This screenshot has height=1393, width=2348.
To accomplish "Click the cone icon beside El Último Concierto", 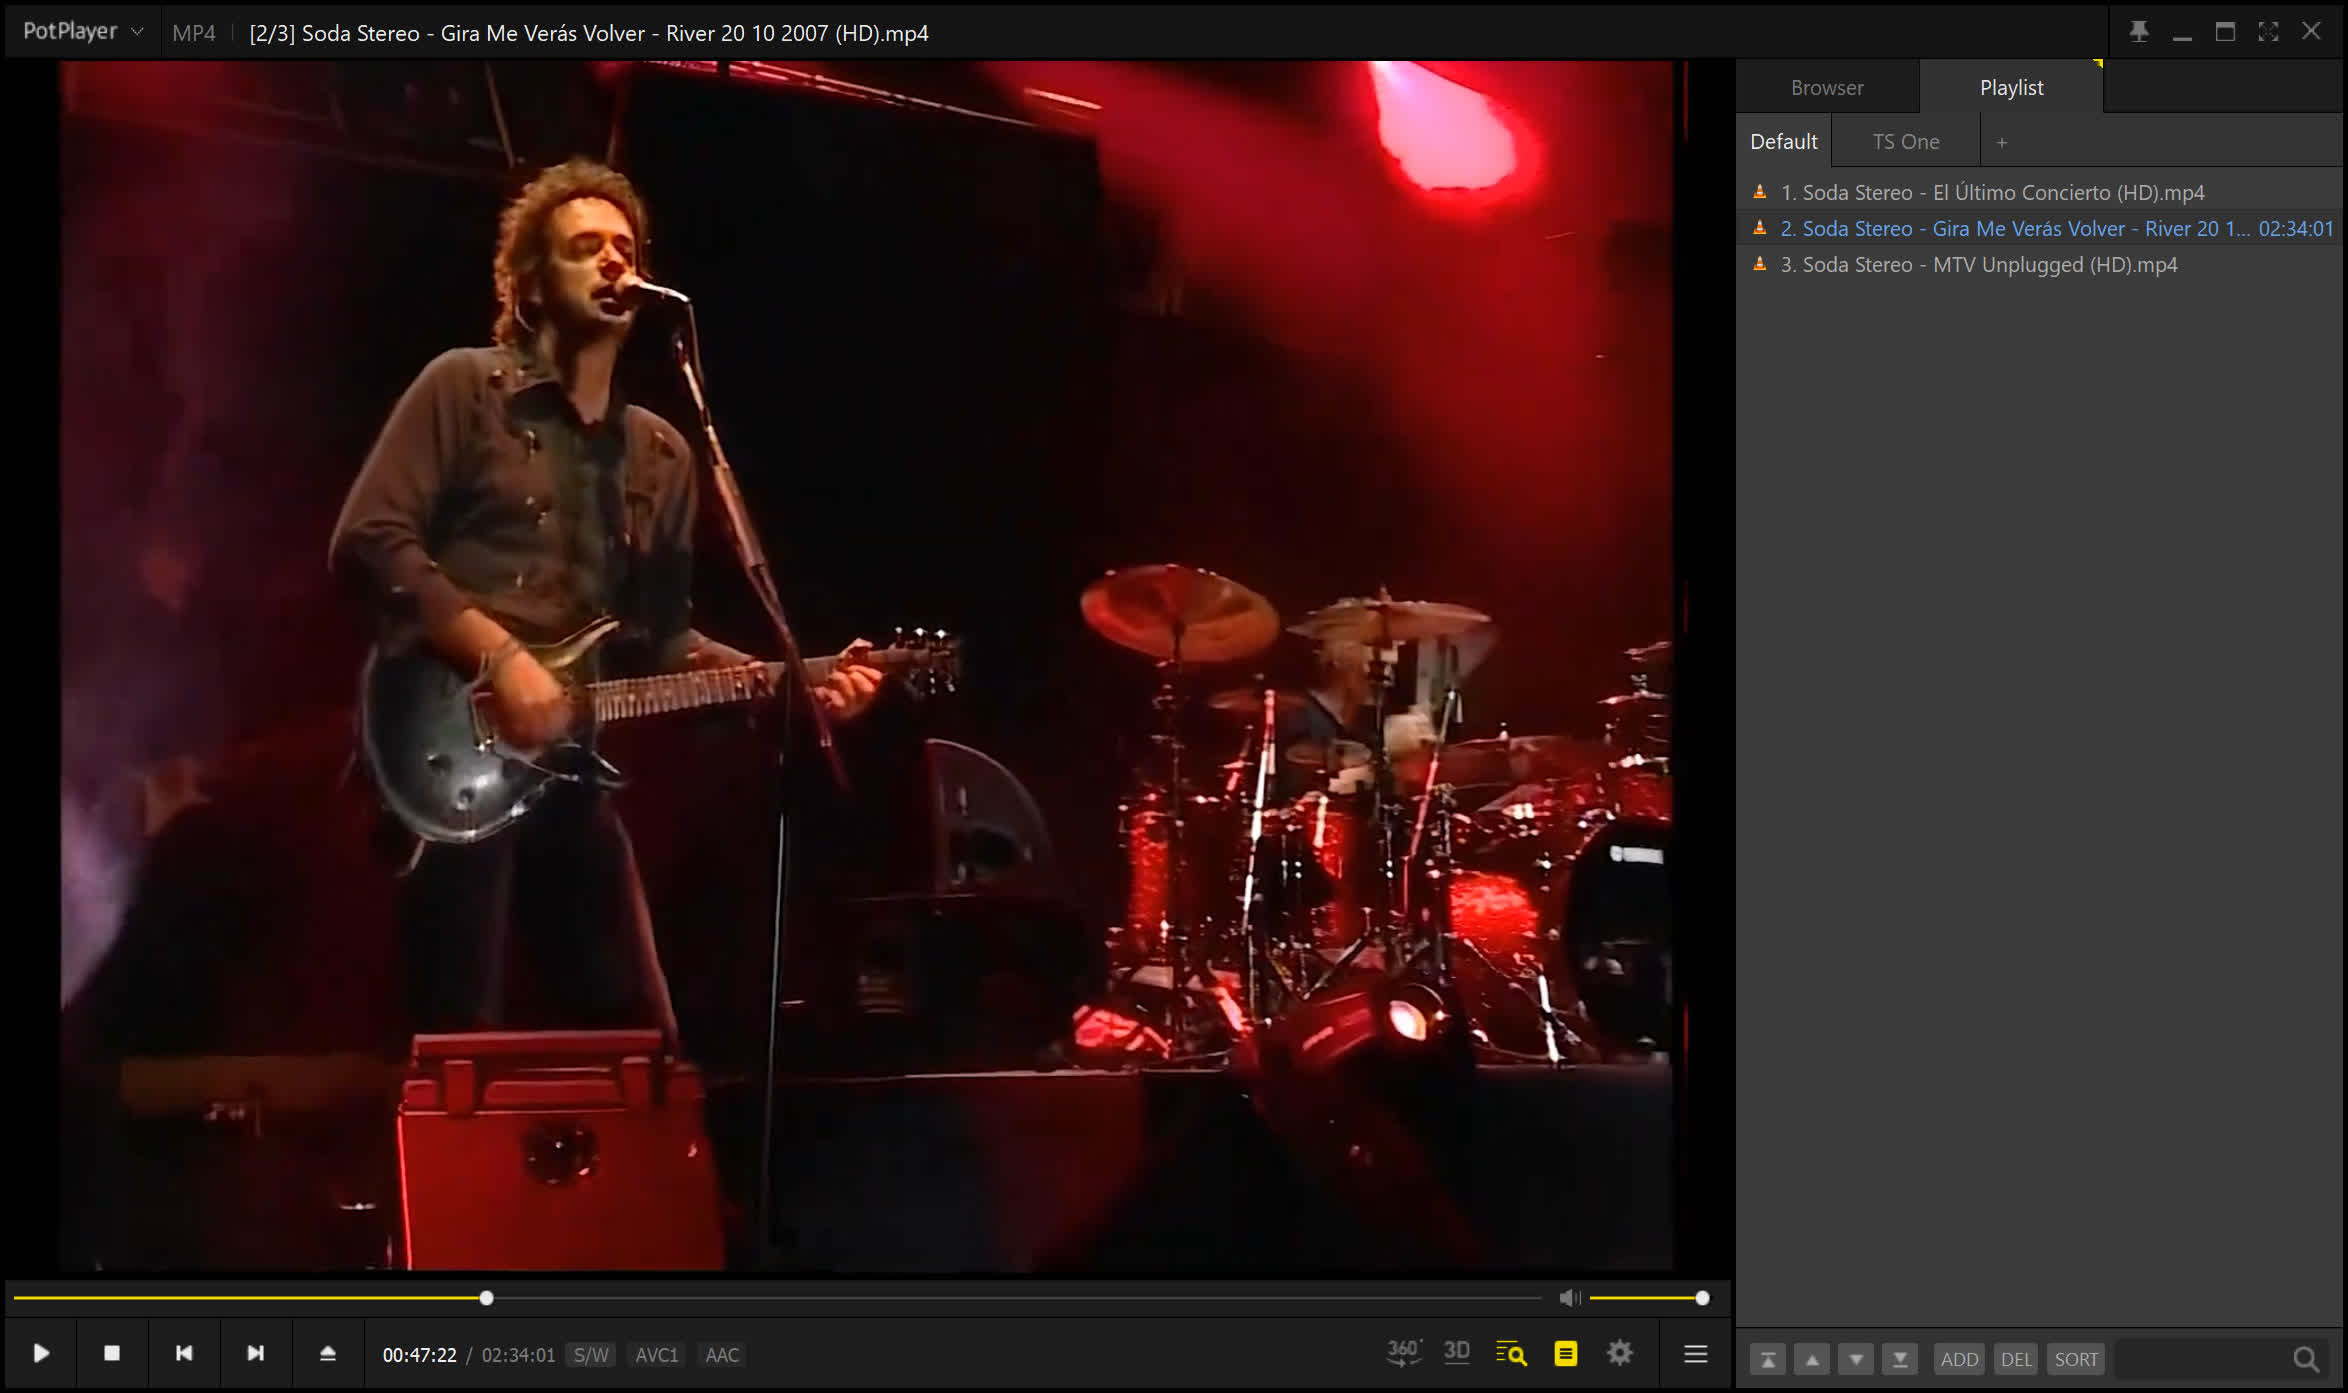I will [x=1760, y=191].
